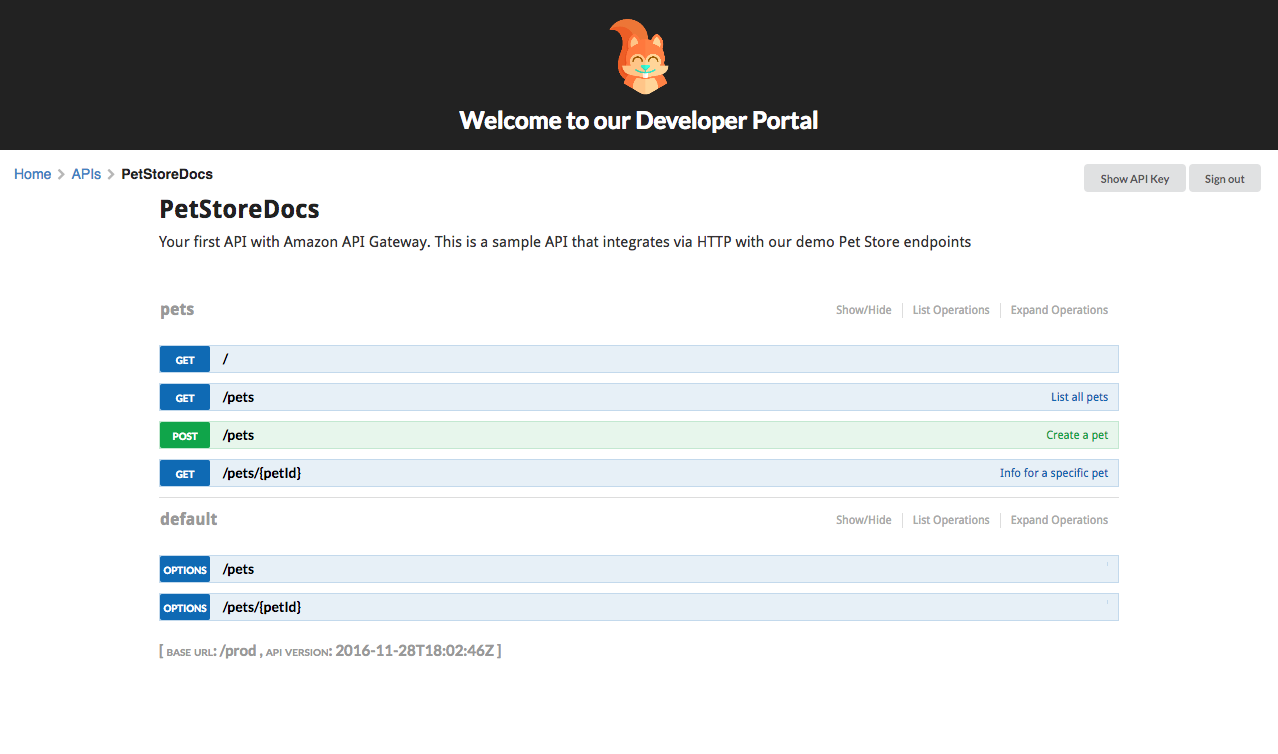
Task: Click the GET badge for /pets/{petId}
Action: (185, 474)
